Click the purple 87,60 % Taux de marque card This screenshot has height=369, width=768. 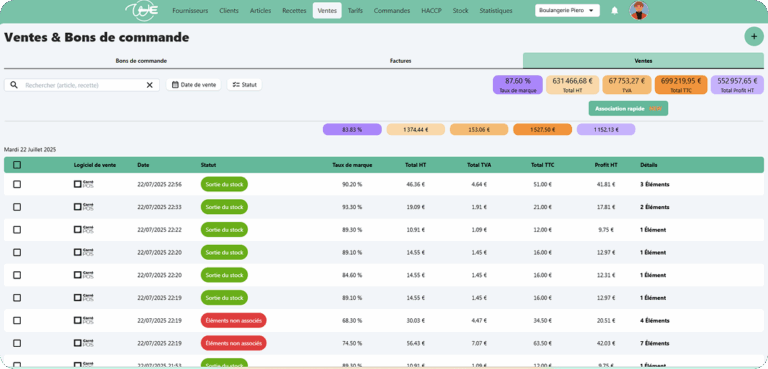click(x=518, y=85)
